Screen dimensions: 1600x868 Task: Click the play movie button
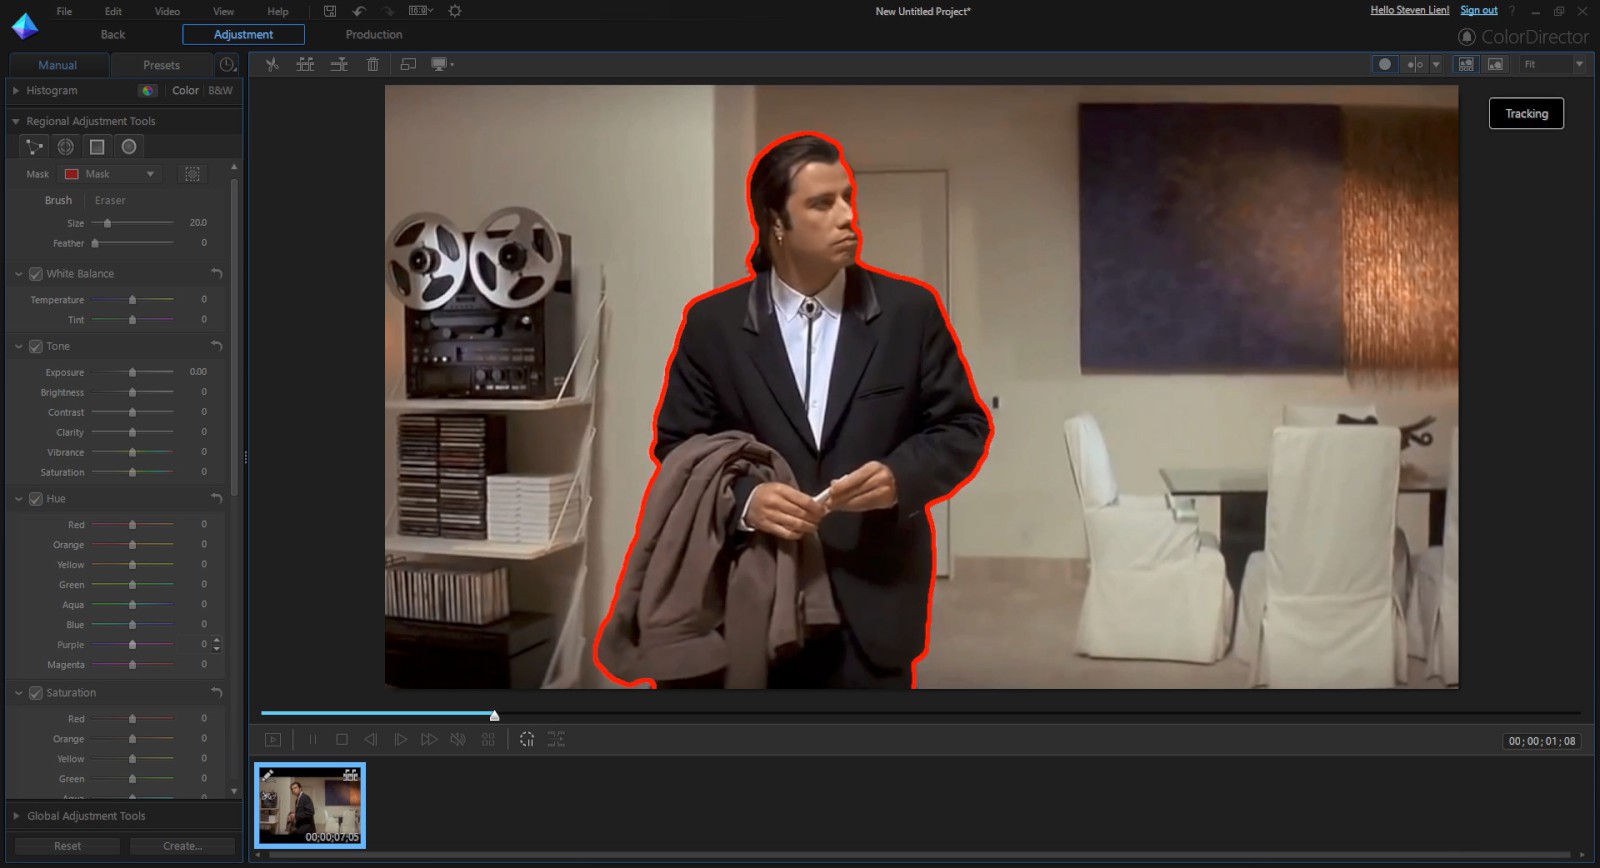tap(272, 740)
